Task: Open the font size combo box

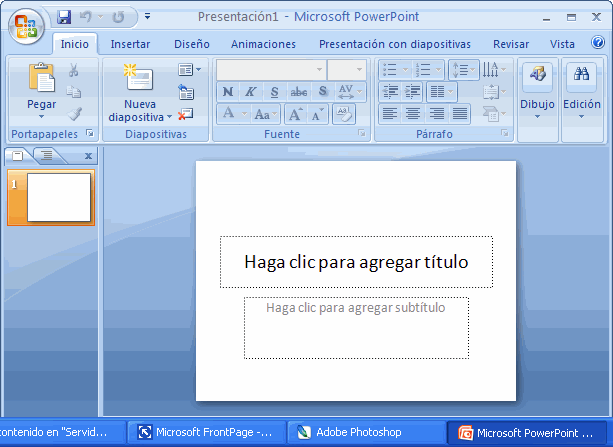Action: [346, 70]
